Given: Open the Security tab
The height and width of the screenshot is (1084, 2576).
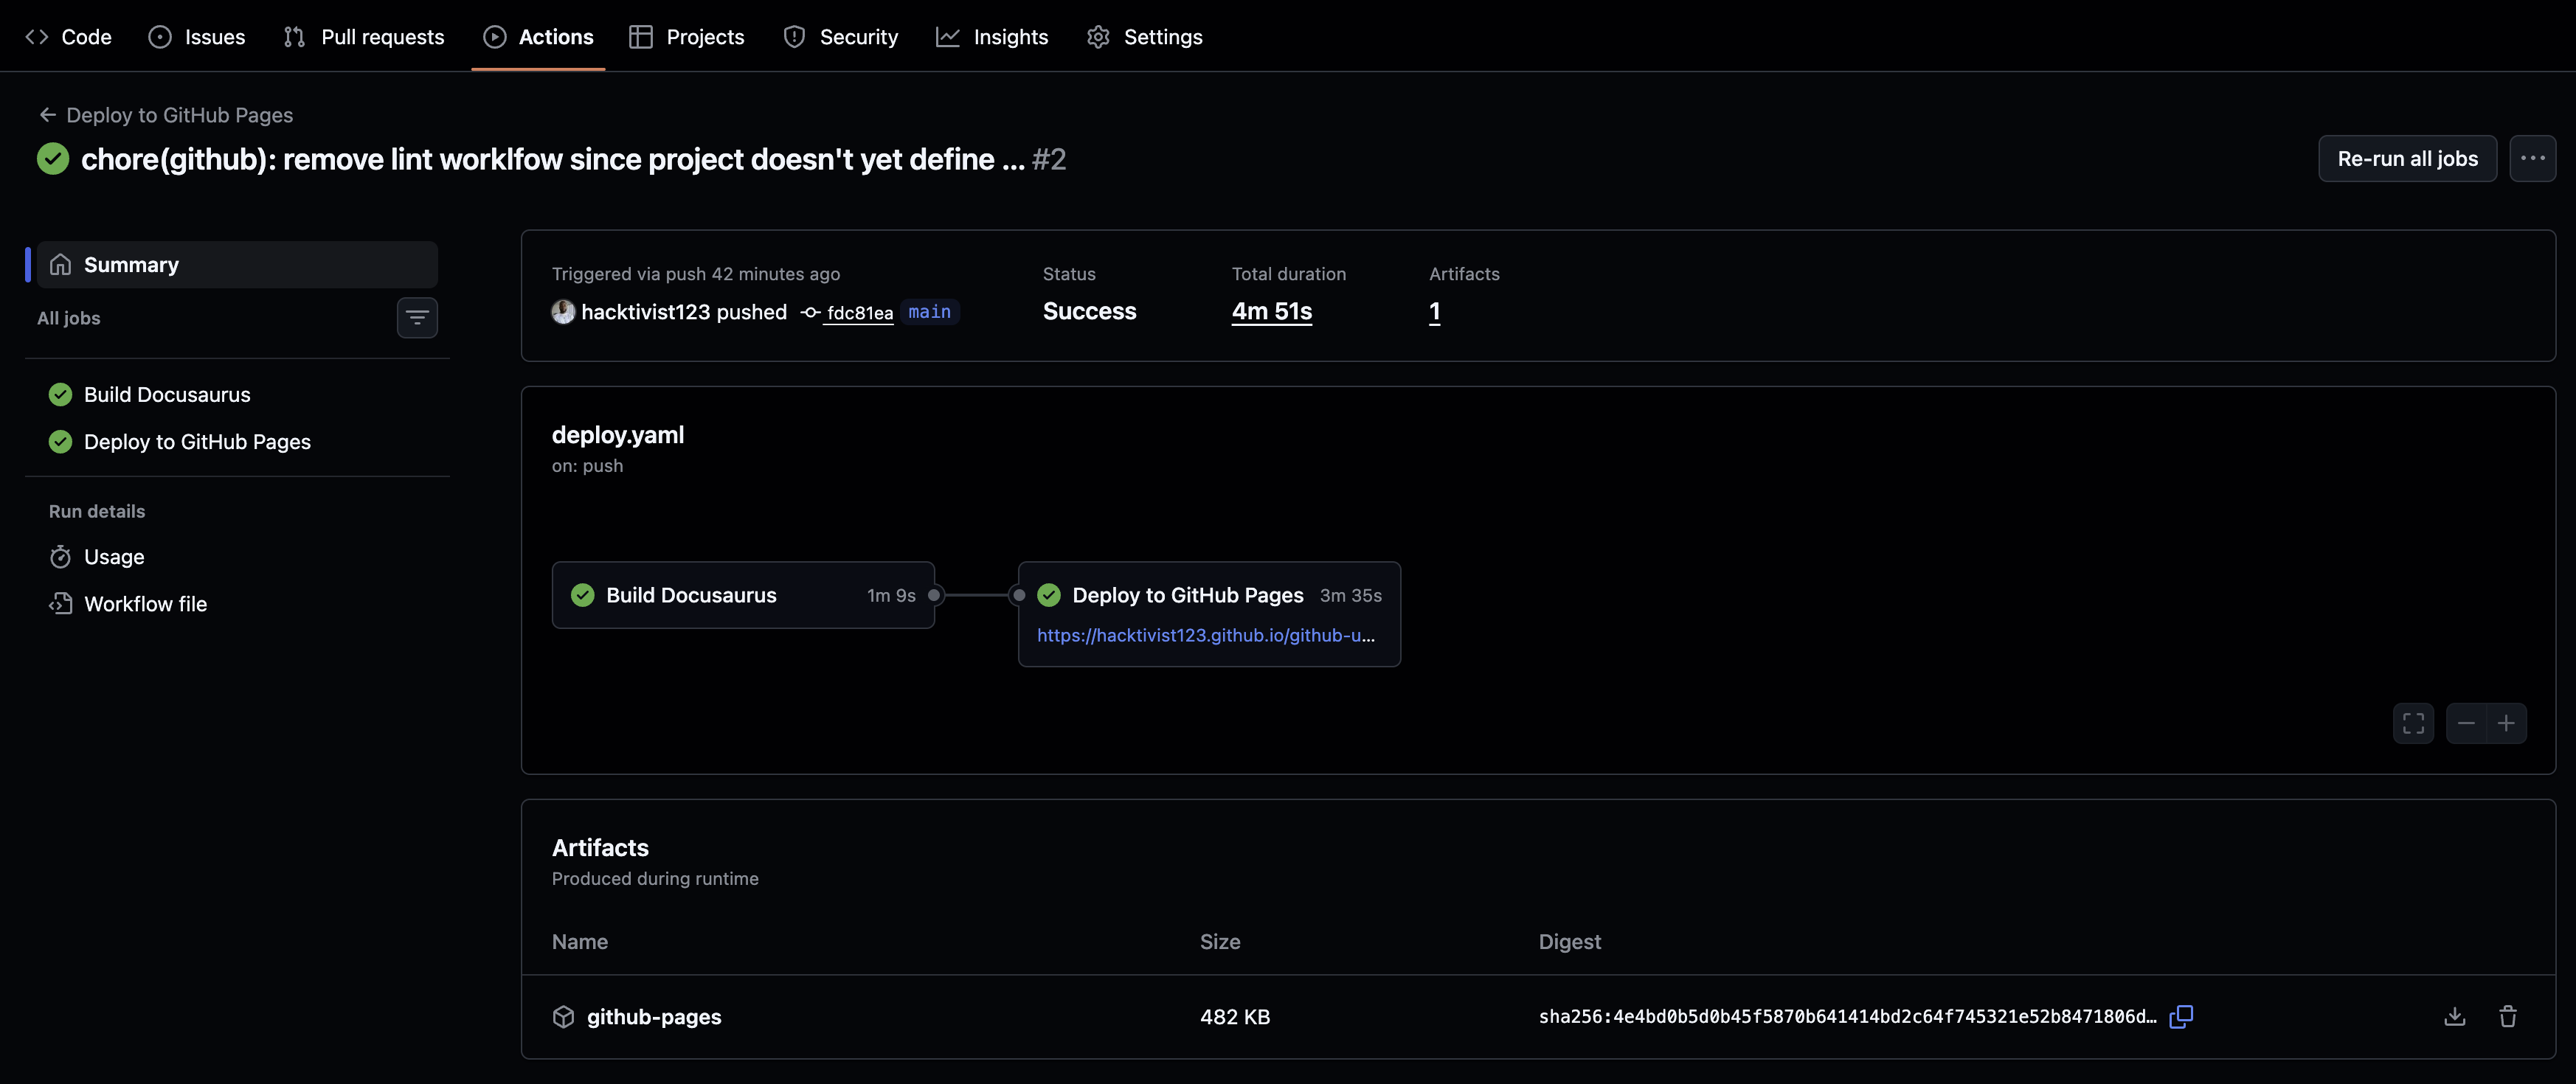Looking at the screenshot, I should point(841,37).
